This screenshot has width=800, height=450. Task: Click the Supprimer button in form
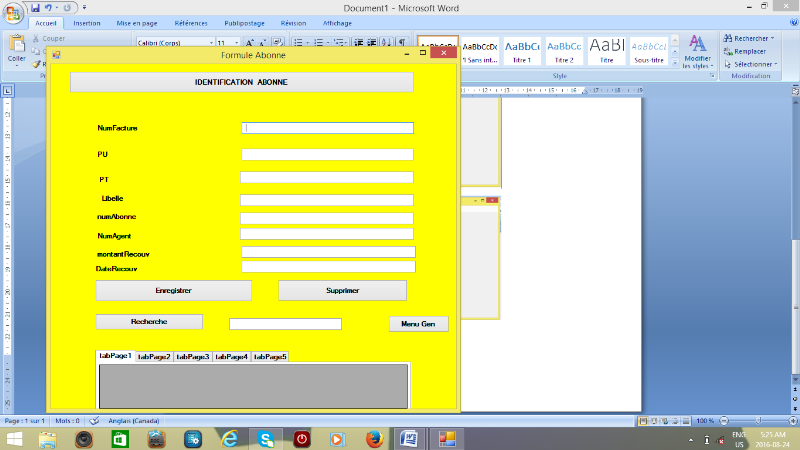pyautogui.click(x=342, y=290)
